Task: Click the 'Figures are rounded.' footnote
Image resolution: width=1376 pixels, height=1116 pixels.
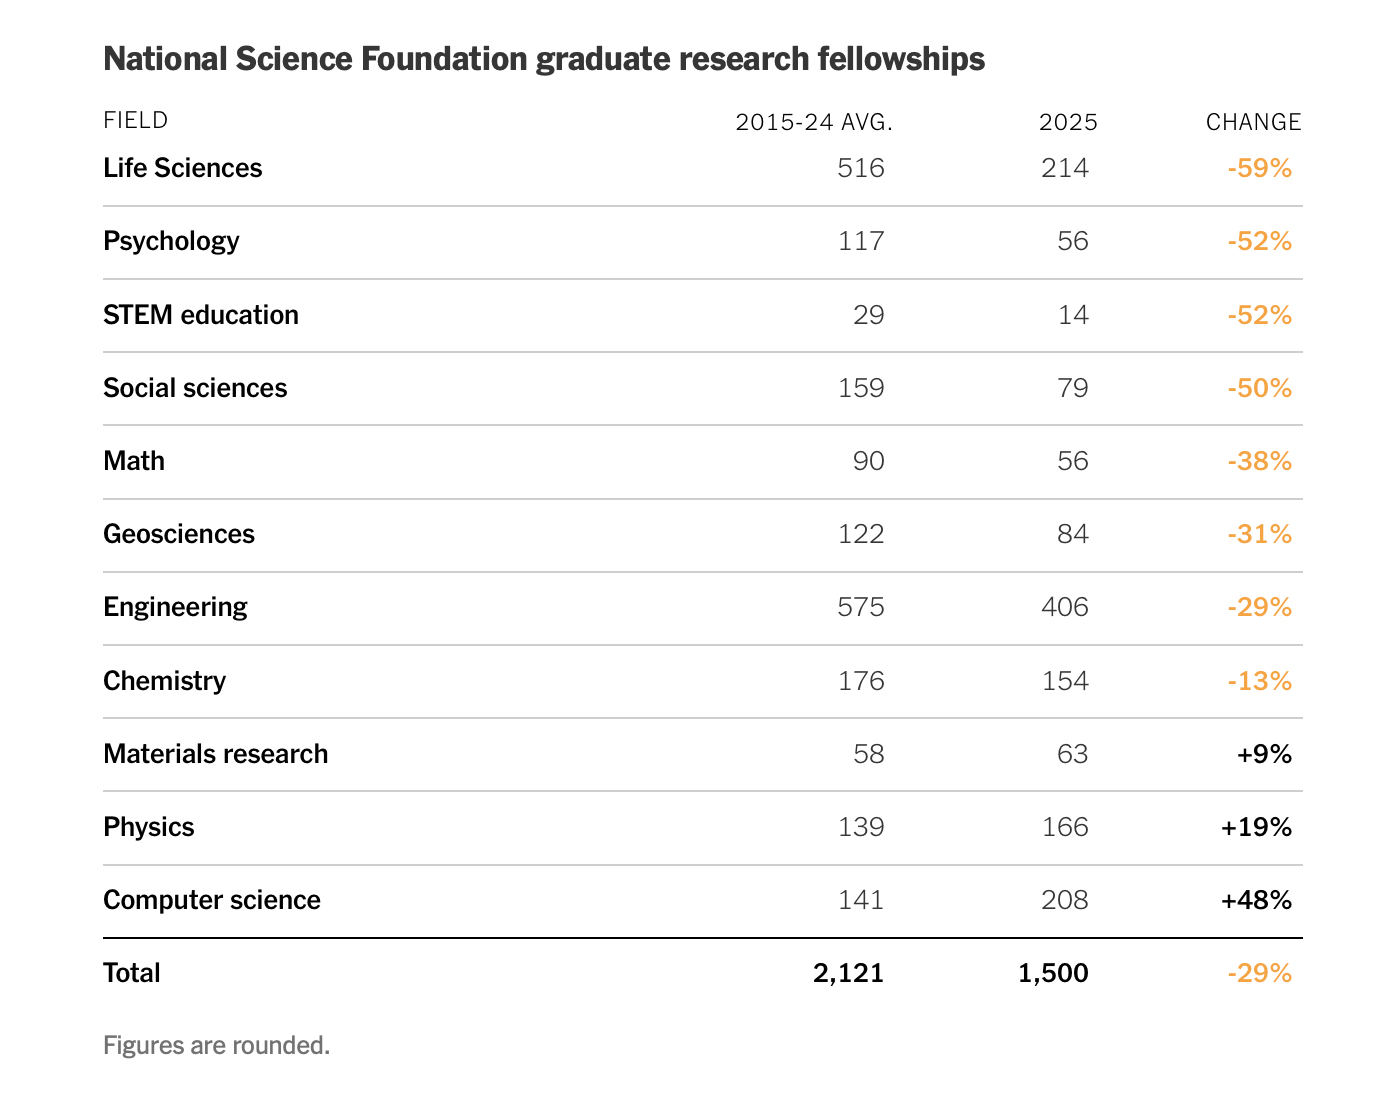Action: point(216,1046)
